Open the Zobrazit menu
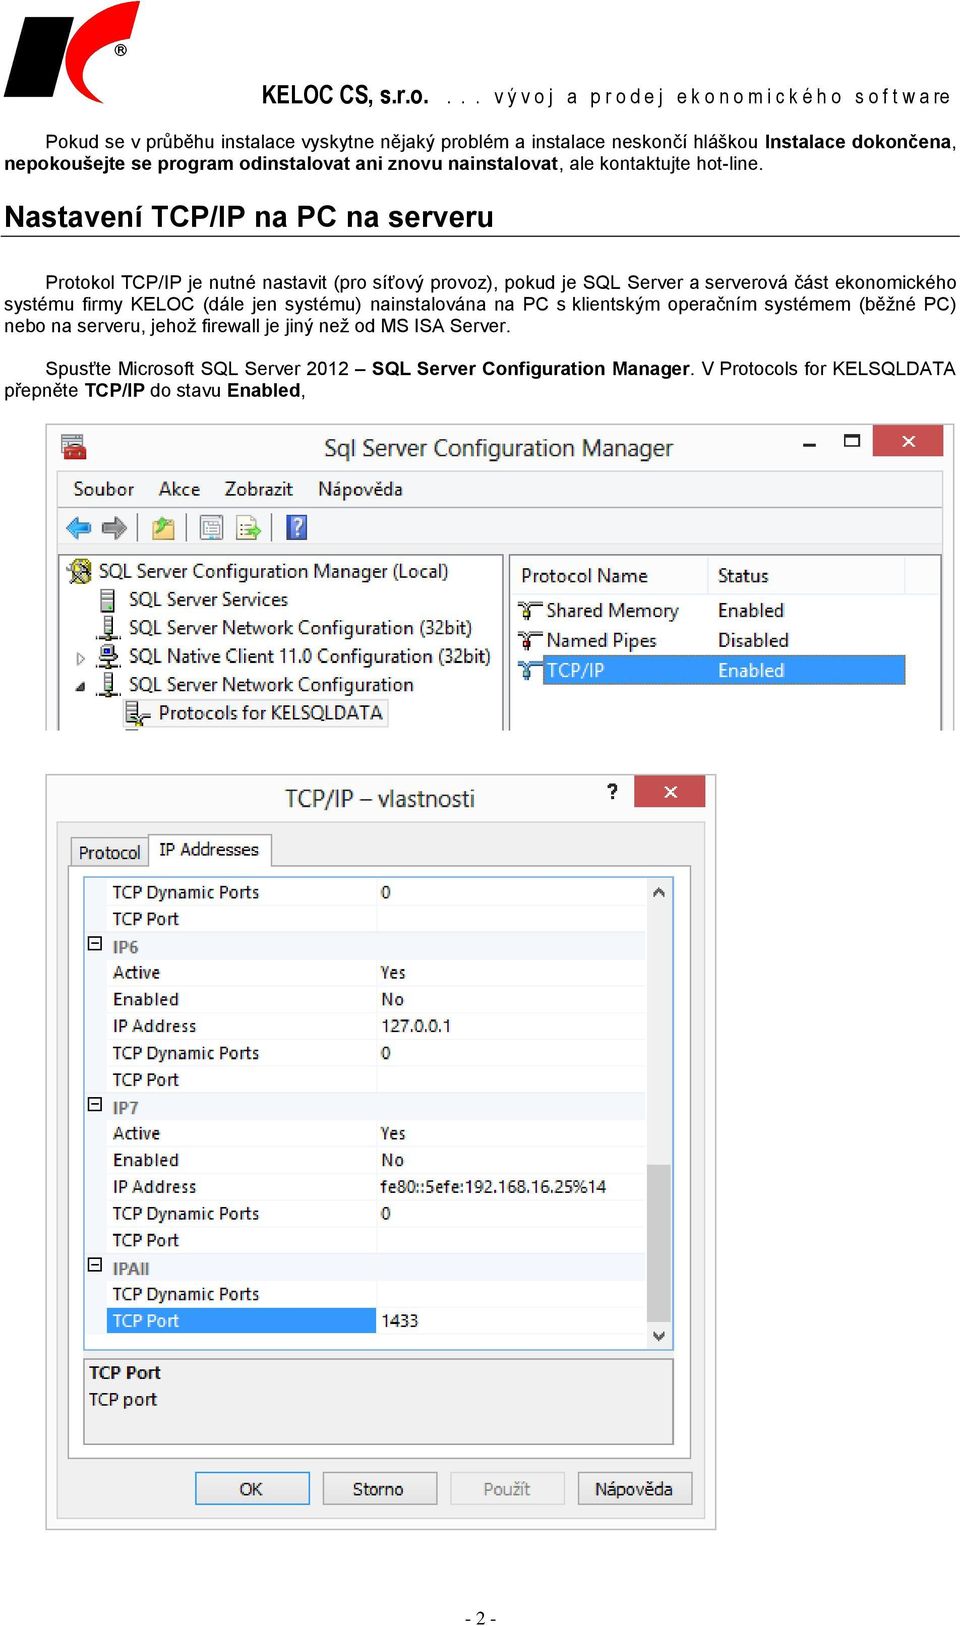This screenshot has height=1626, width=960. [x=258, y=489]
